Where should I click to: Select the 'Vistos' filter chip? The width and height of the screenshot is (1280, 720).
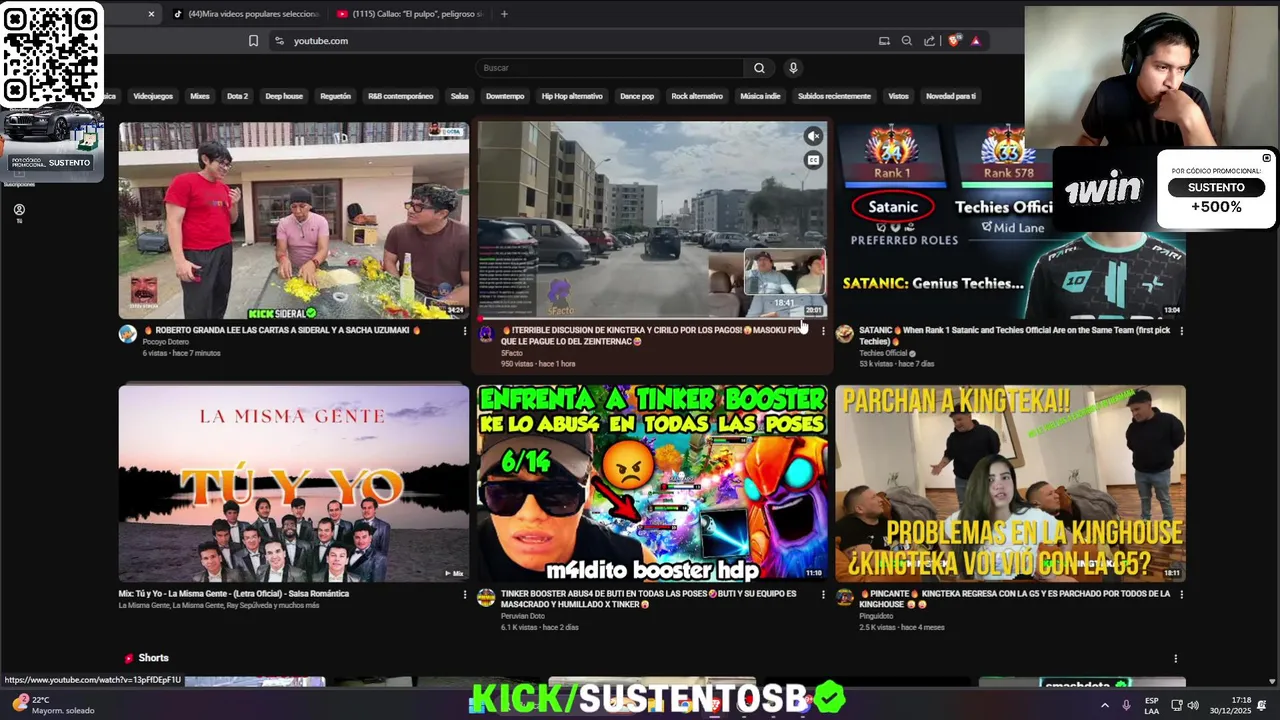point(899,96)
